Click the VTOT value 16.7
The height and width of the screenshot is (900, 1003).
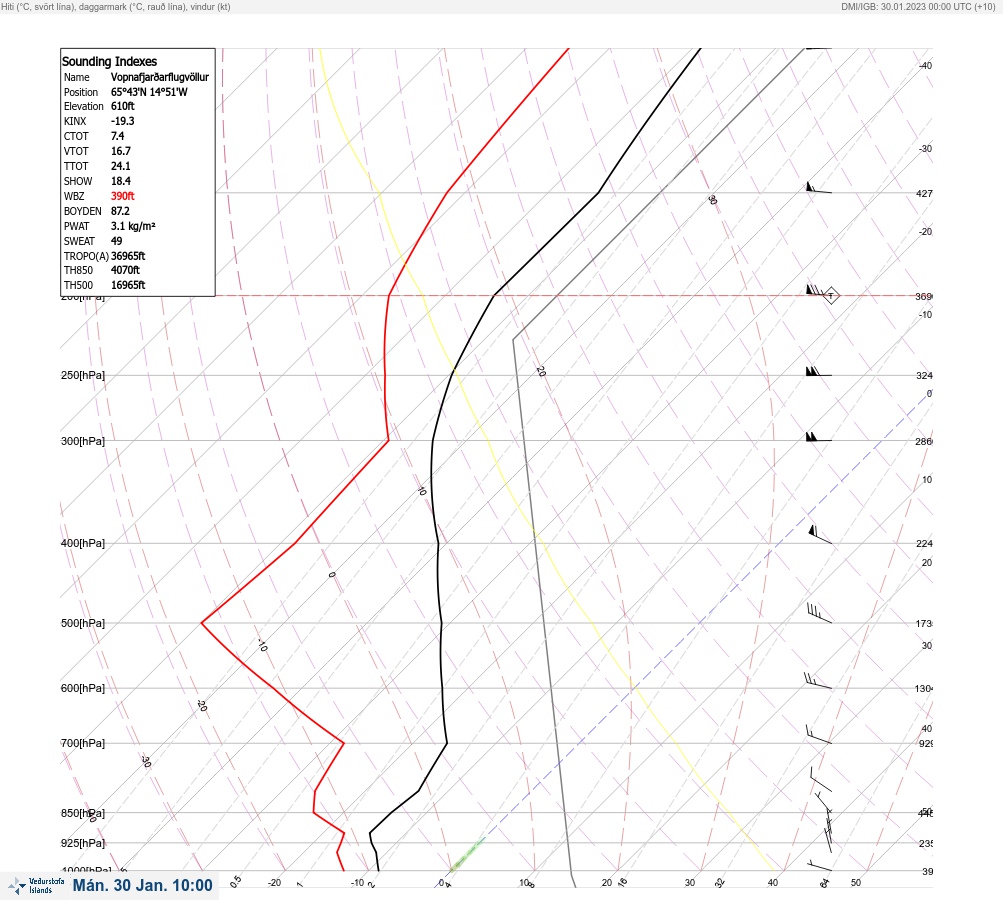(120, 151)
